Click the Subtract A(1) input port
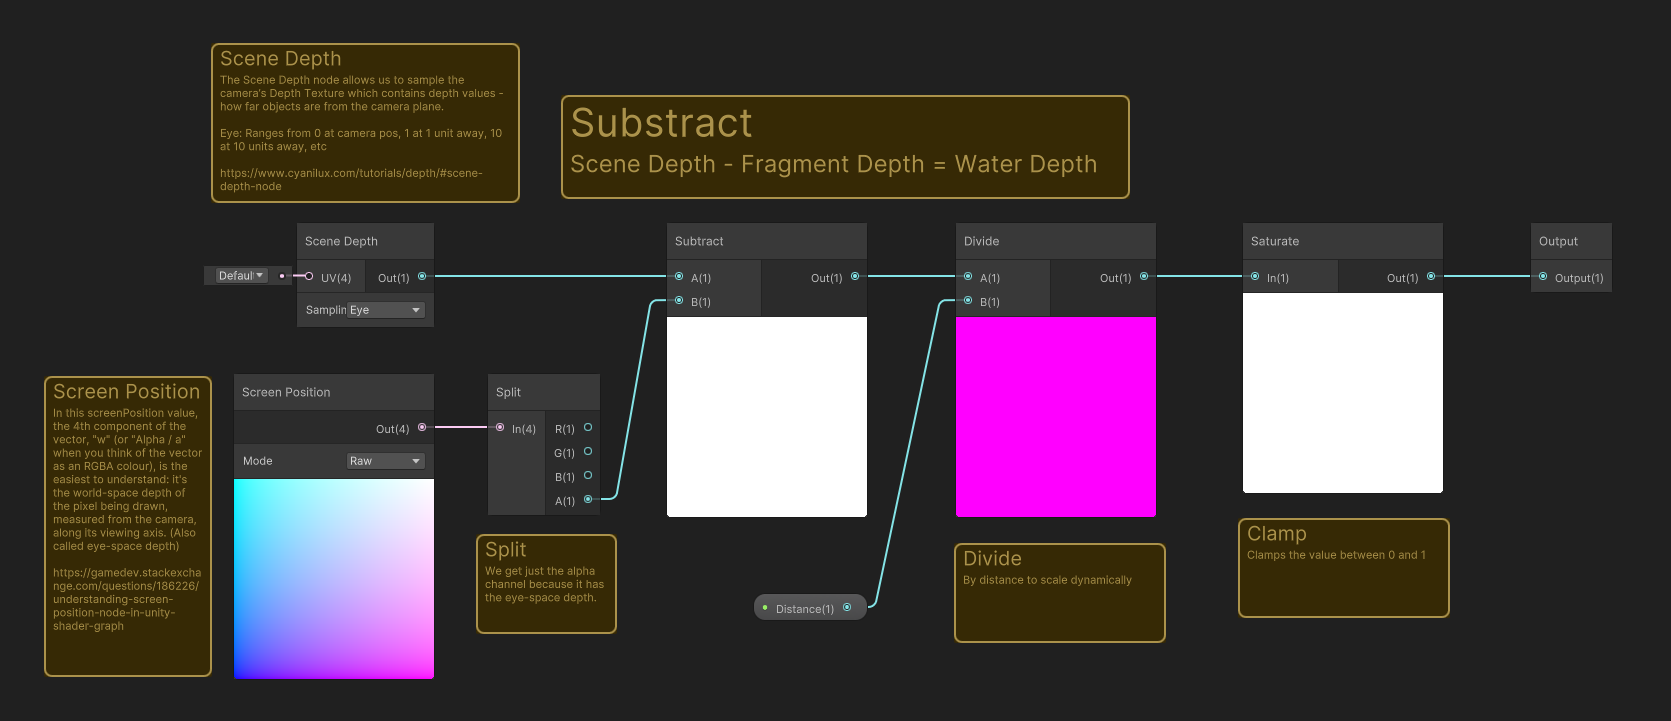This screenshot has width=1671, height=721. click(679, 276)
